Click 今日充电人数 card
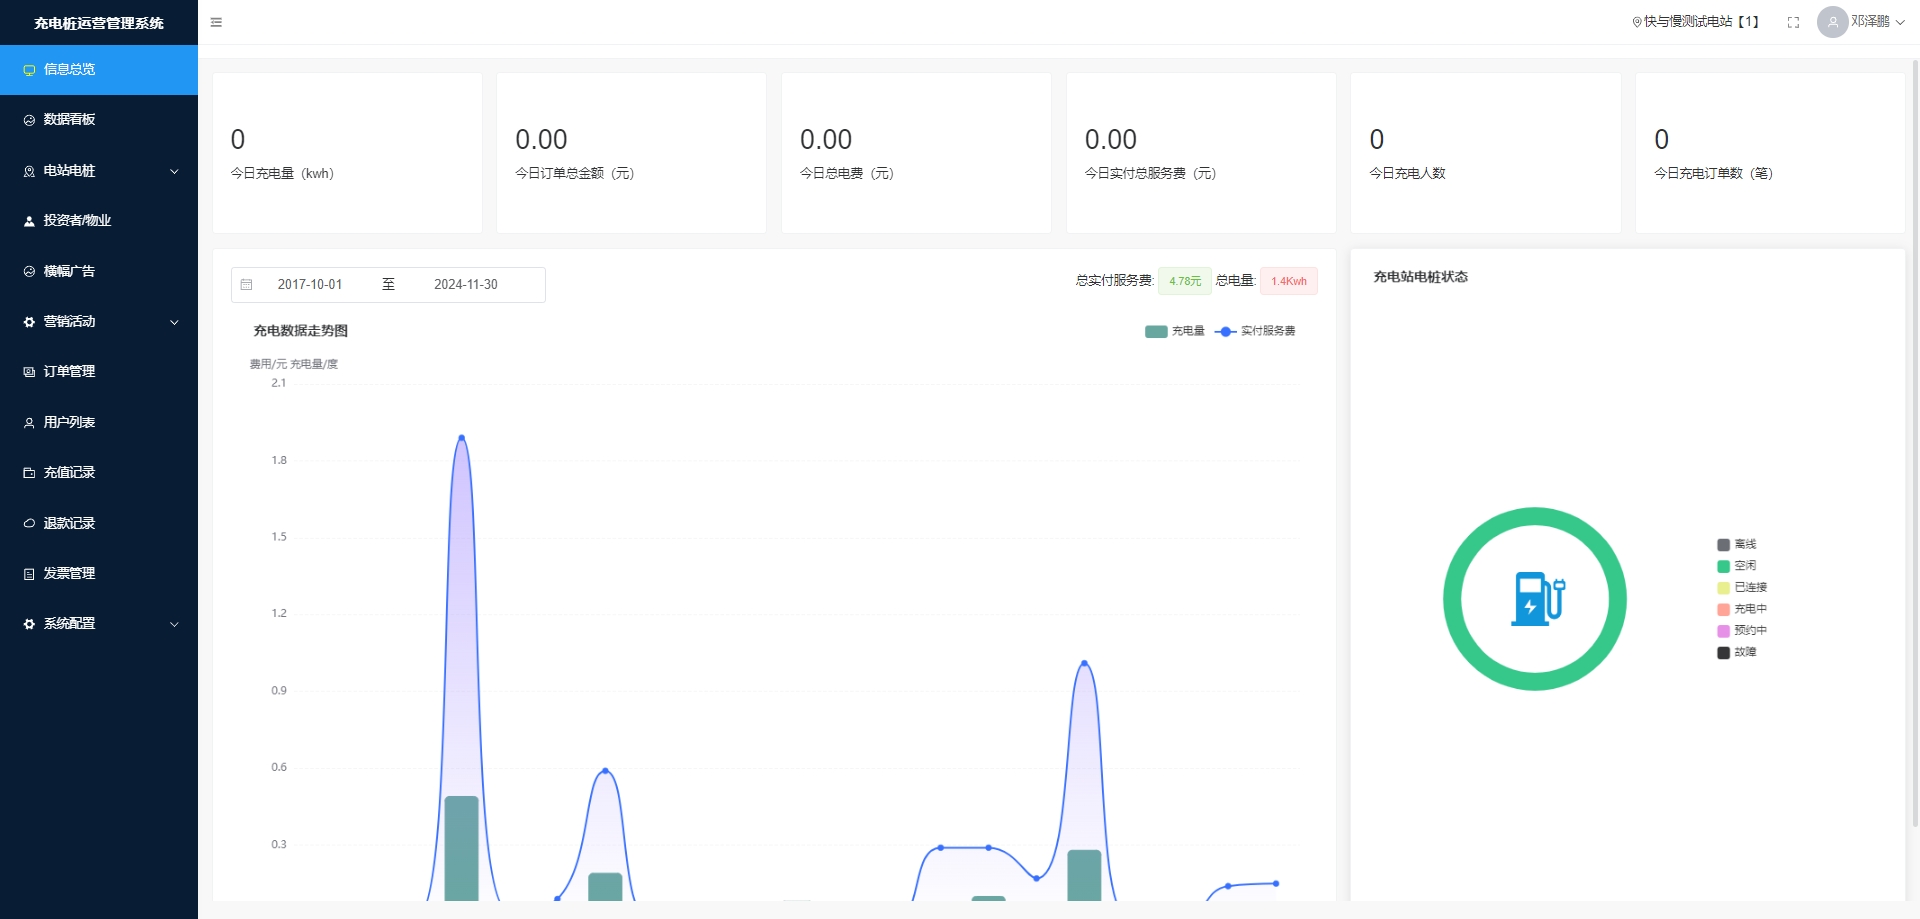Image resolution: width=1920 pixels, height=919 pixels. point(1486,153)
